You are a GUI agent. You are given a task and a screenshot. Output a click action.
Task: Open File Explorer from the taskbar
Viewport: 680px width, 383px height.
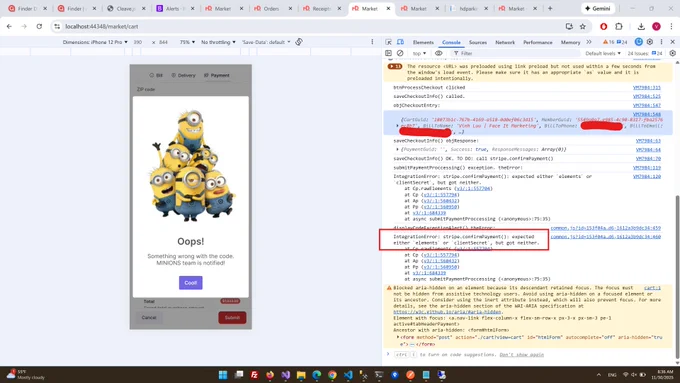pos(301,375)
